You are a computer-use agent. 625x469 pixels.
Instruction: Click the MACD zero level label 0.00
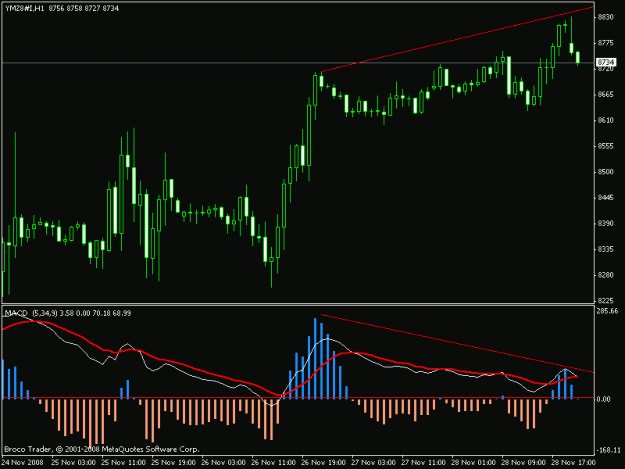[x=603, y=399]
